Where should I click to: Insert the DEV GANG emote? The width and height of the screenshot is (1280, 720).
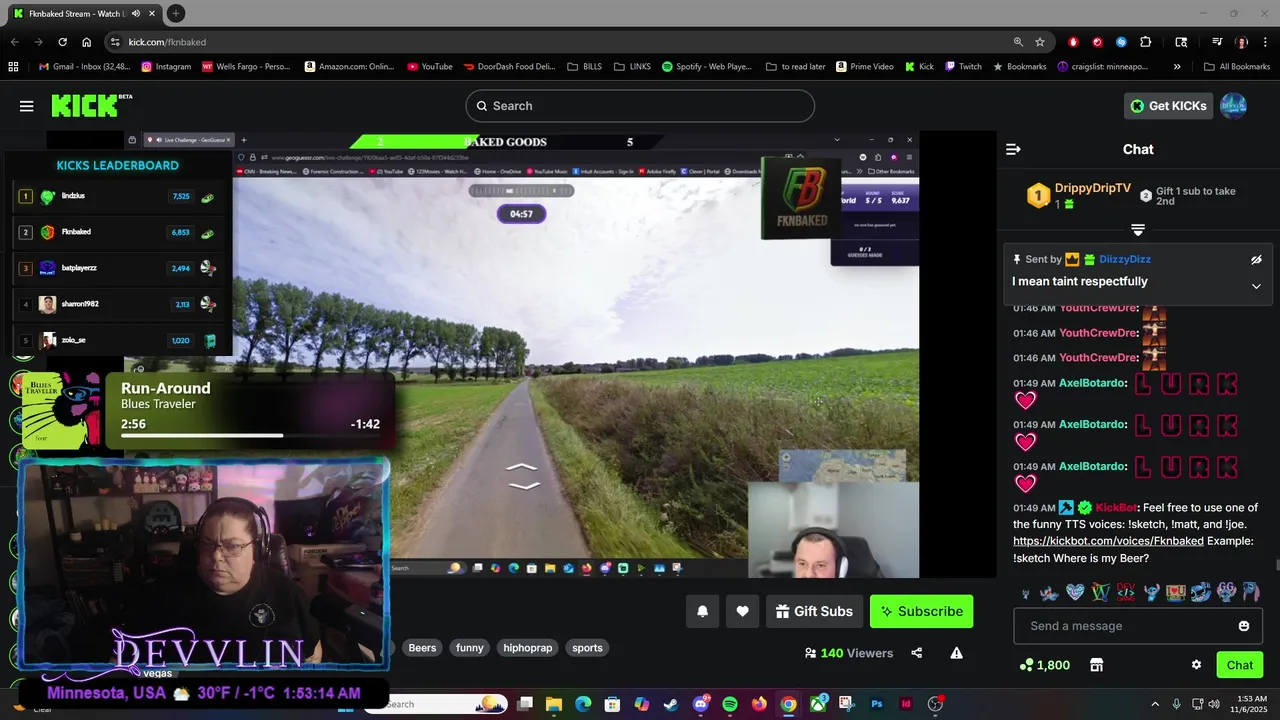pyautogui.click(x=1126, y=592)
